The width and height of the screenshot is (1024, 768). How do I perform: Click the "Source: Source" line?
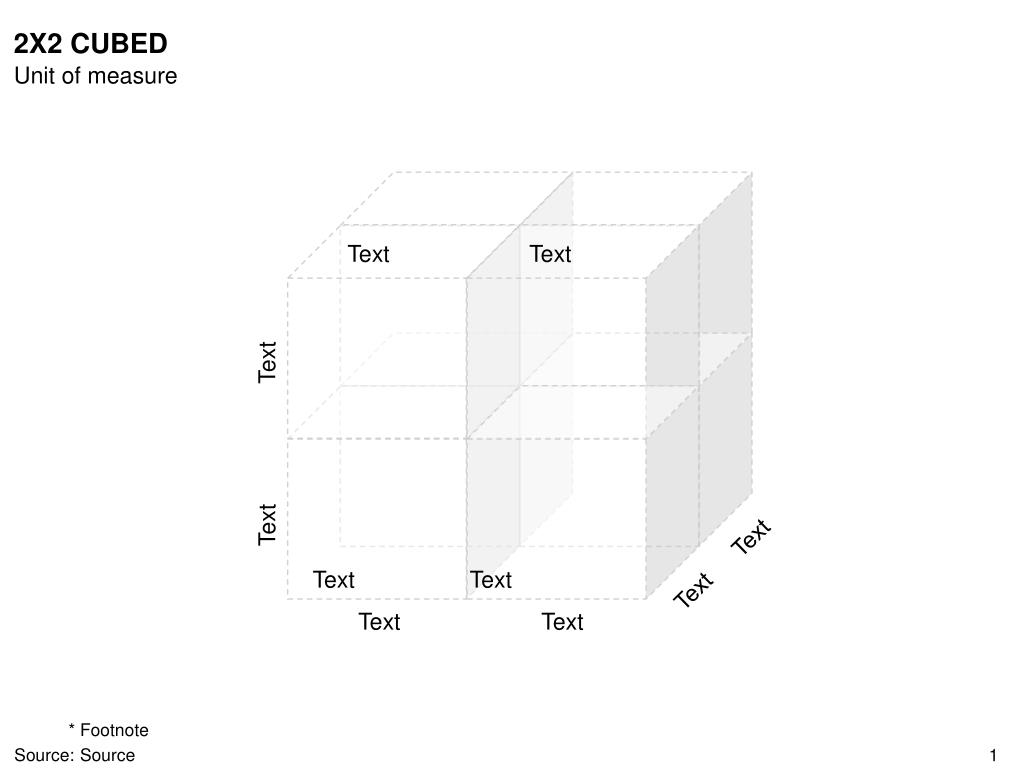[x=74, y=755]
